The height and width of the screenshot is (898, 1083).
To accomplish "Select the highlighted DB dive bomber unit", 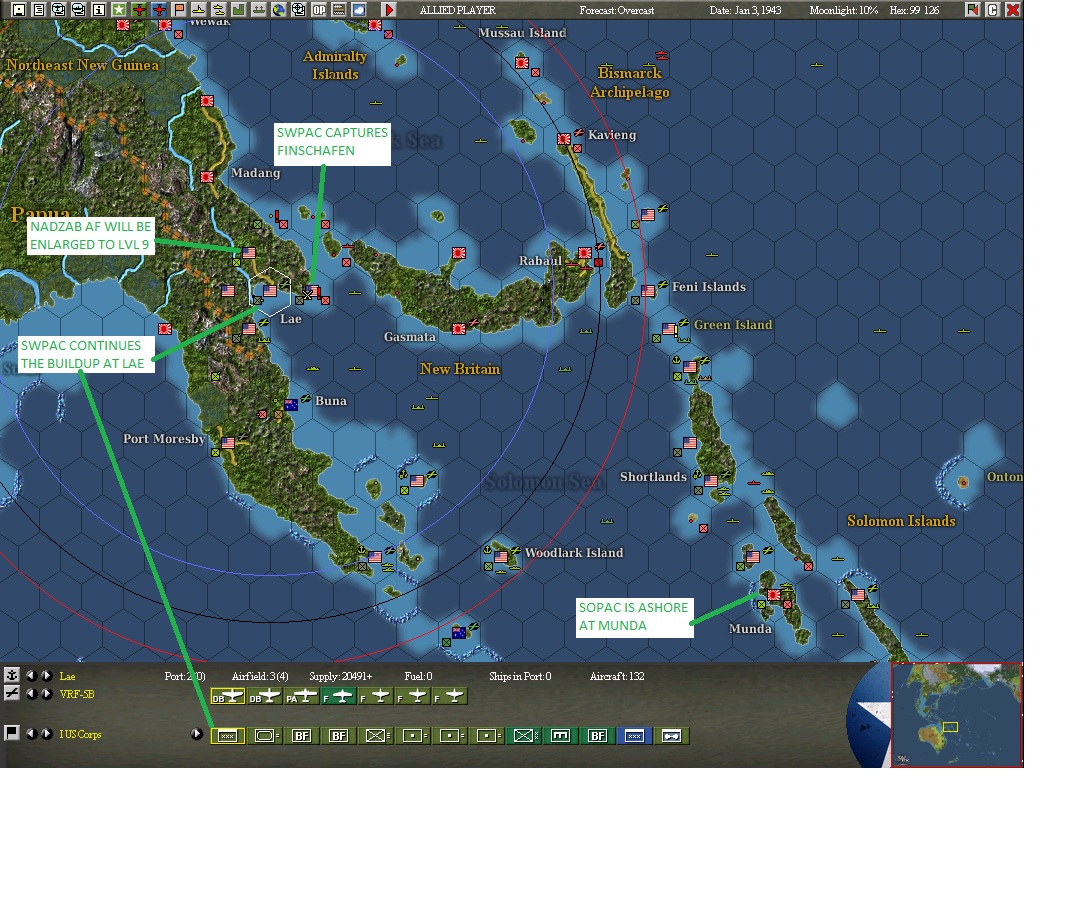I will coord(228,696).
